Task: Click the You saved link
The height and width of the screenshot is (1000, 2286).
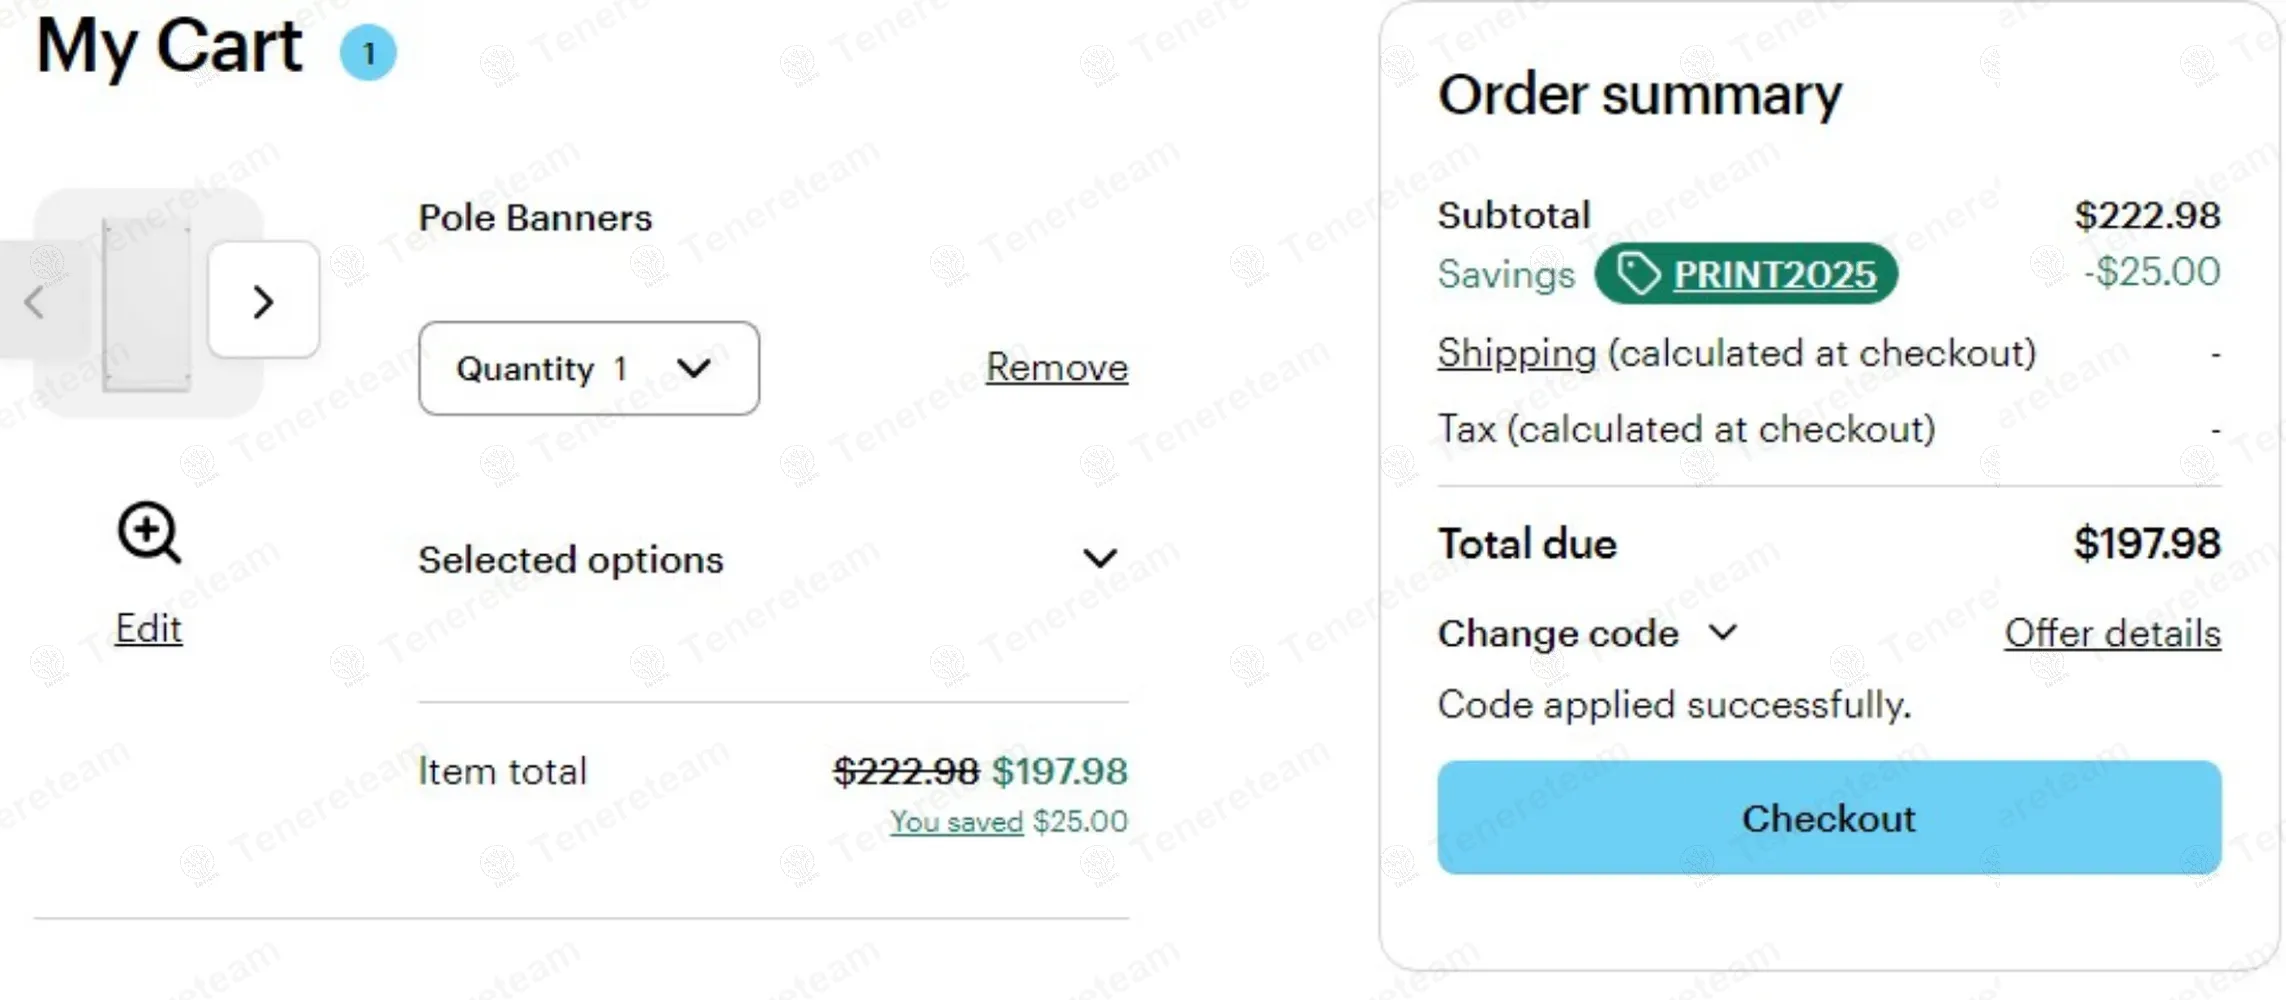Action: click(956, 822)
